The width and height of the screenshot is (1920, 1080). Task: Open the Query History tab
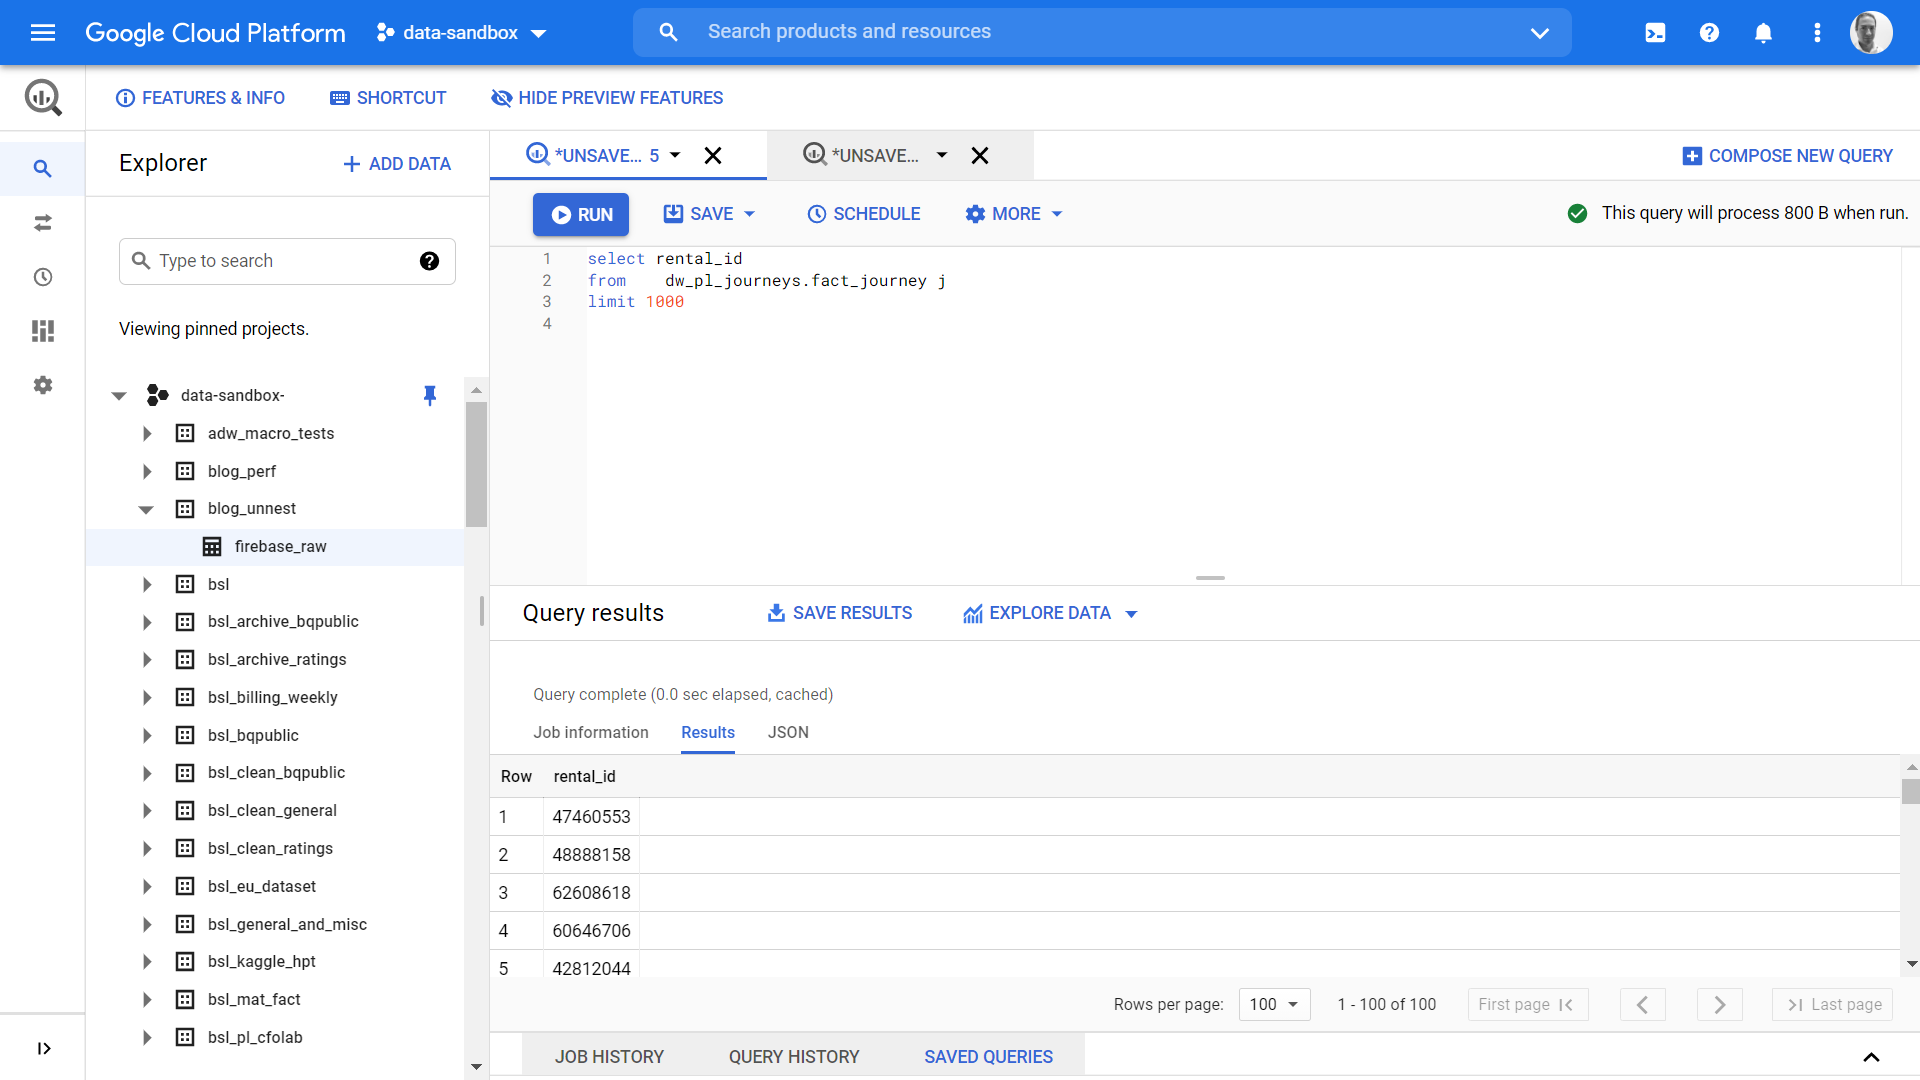click(794, 1057)
